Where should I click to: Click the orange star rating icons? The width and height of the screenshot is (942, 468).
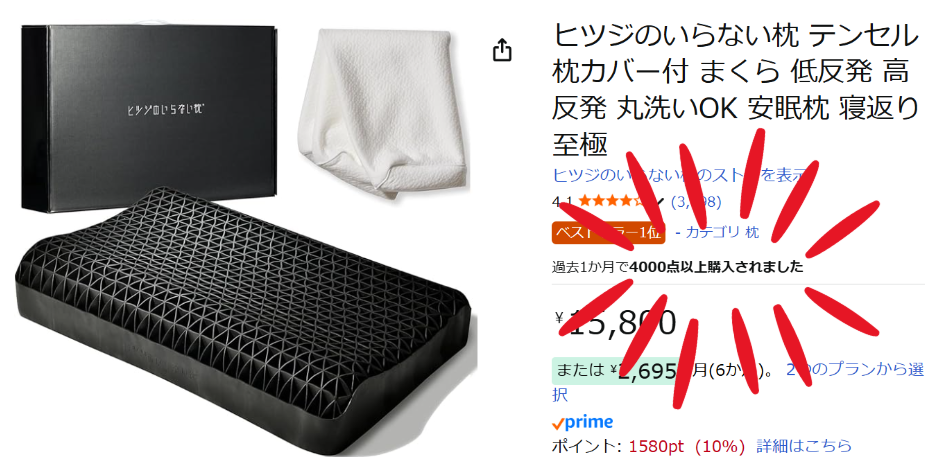[x=615, y=202]
